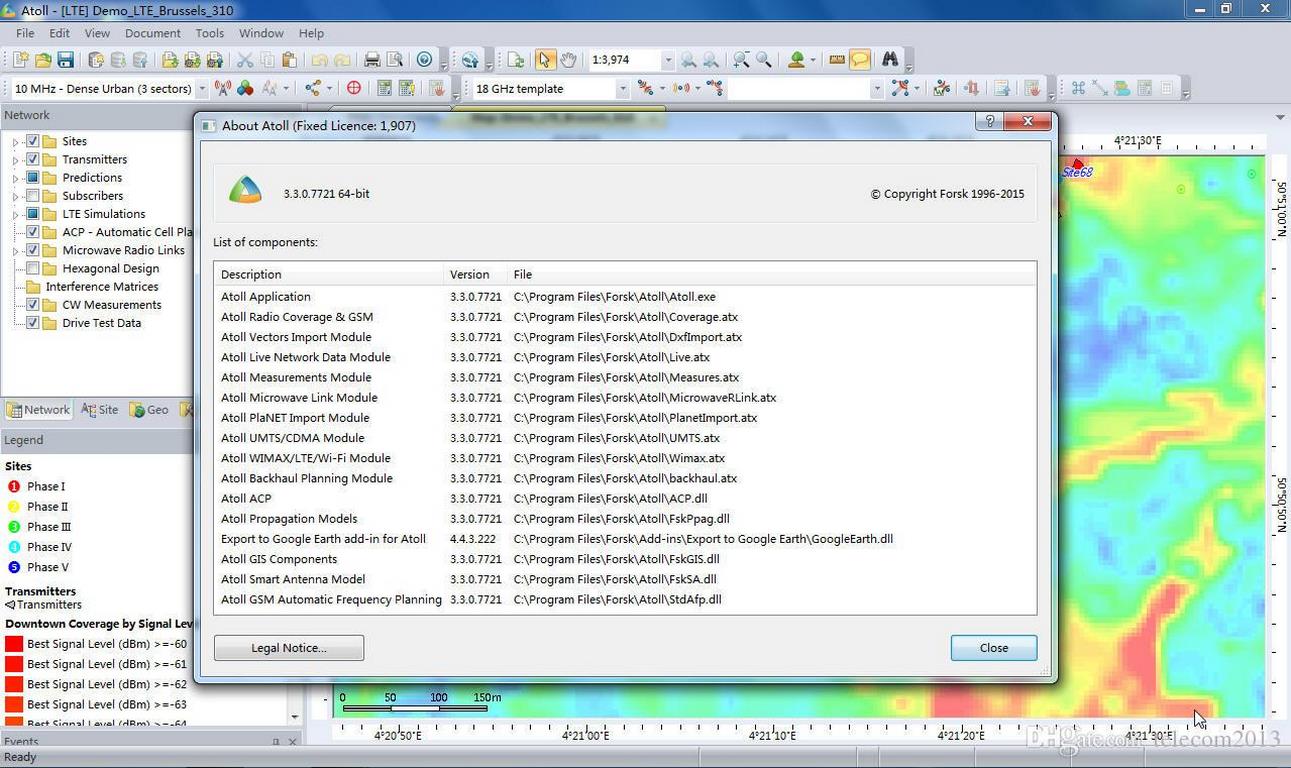Open the File menu
1291x768 pixels.
[25, 33]
